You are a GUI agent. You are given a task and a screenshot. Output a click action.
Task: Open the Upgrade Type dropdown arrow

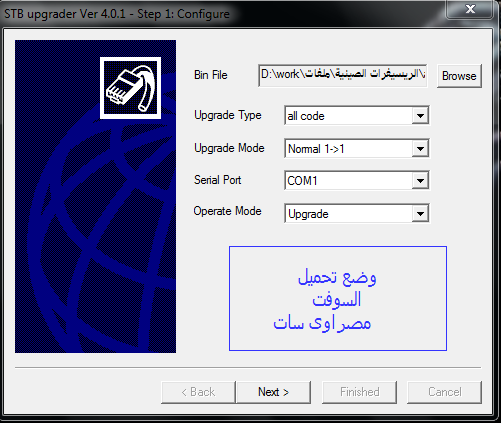click(x=420, y=116)
